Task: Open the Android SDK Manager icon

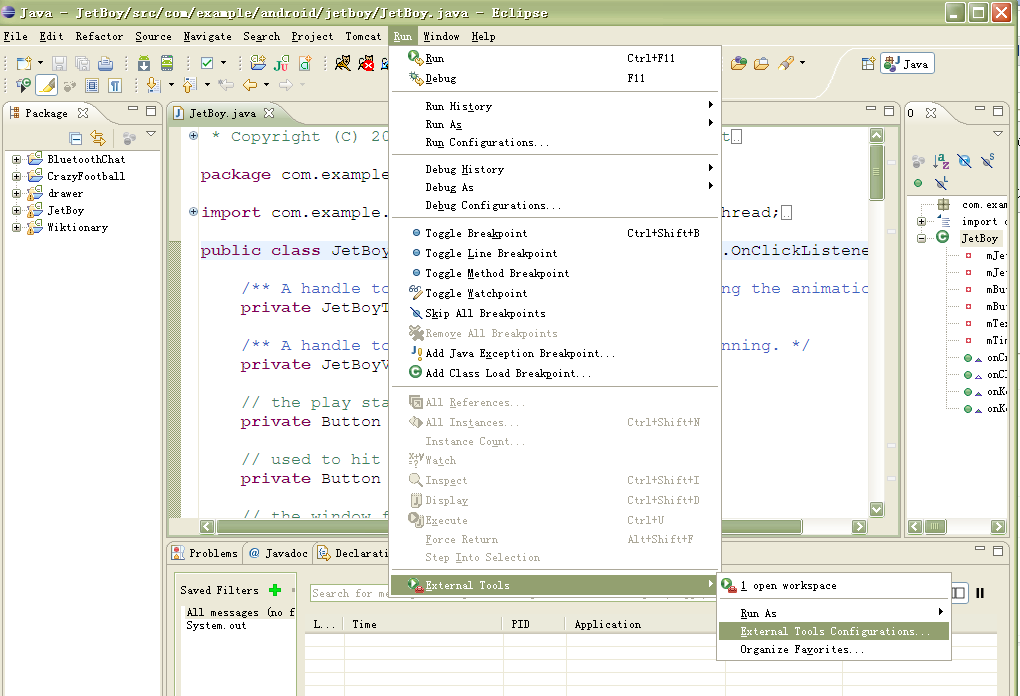Action: tap(144, 63)
